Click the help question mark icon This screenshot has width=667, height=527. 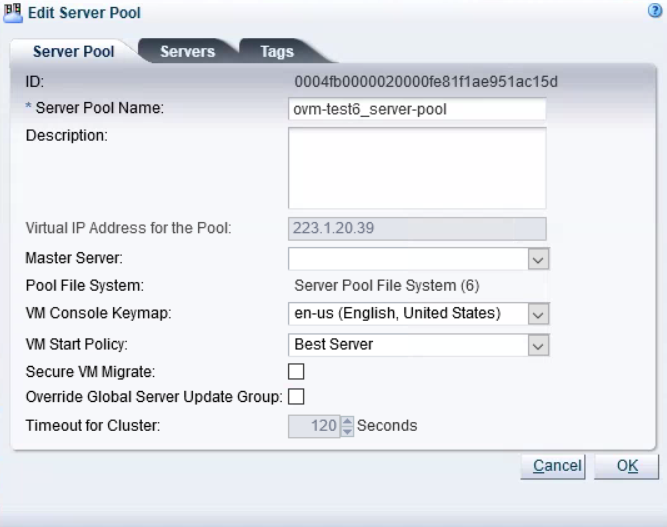tap(655, 11)
